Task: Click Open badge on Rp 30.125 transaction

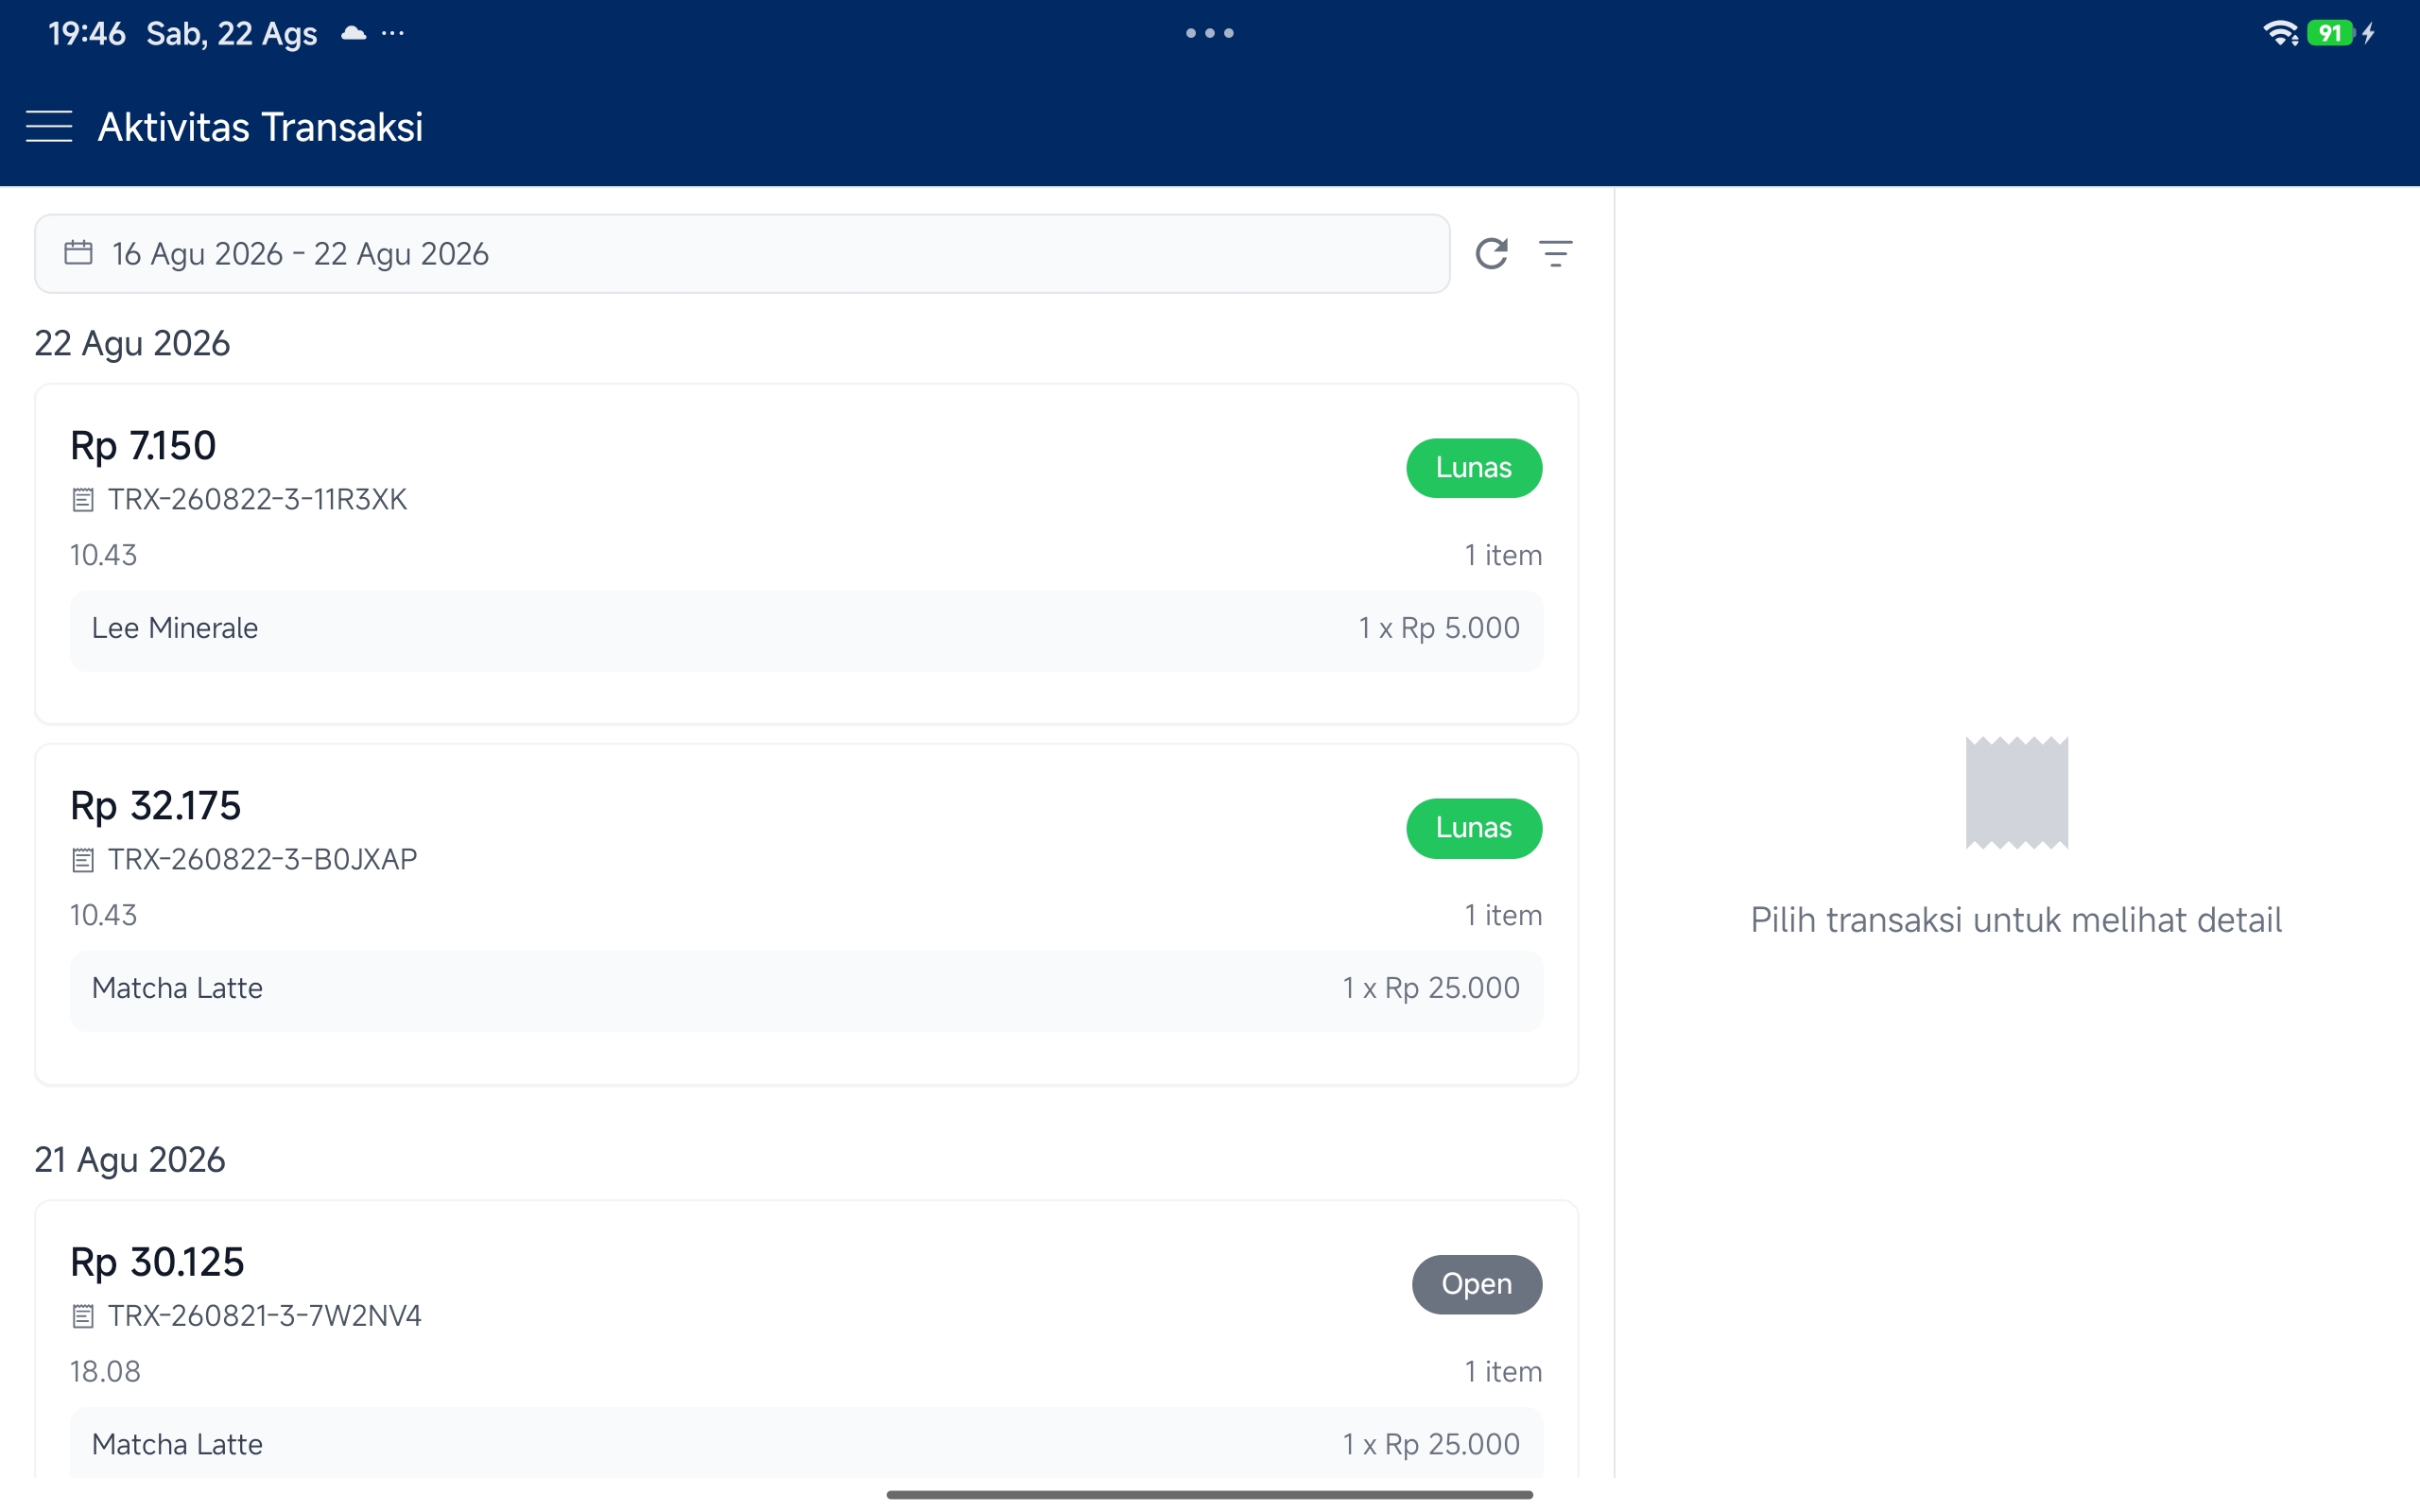Action: [1477, 1284]
